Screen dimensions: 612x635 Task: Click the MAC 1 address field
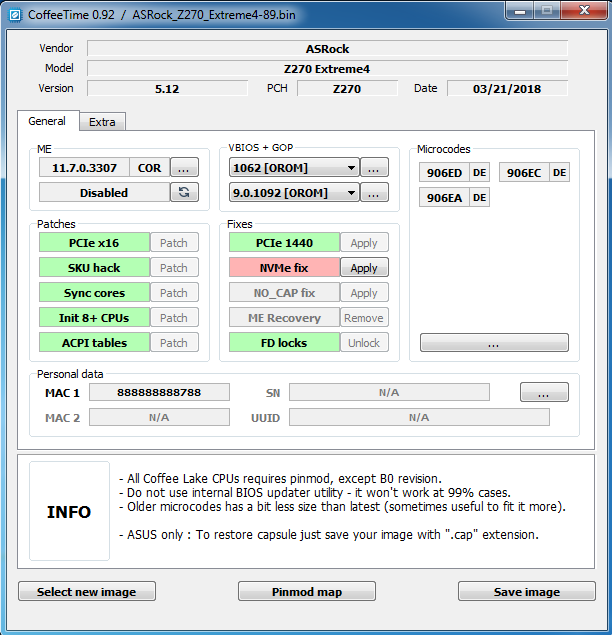(159, 392)
